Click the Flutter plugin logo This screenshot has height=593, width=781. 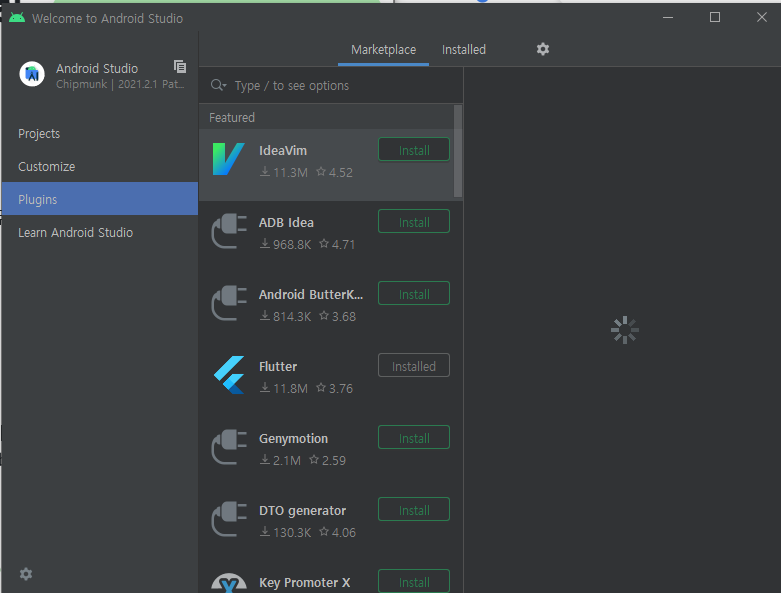tap(229, 375)
